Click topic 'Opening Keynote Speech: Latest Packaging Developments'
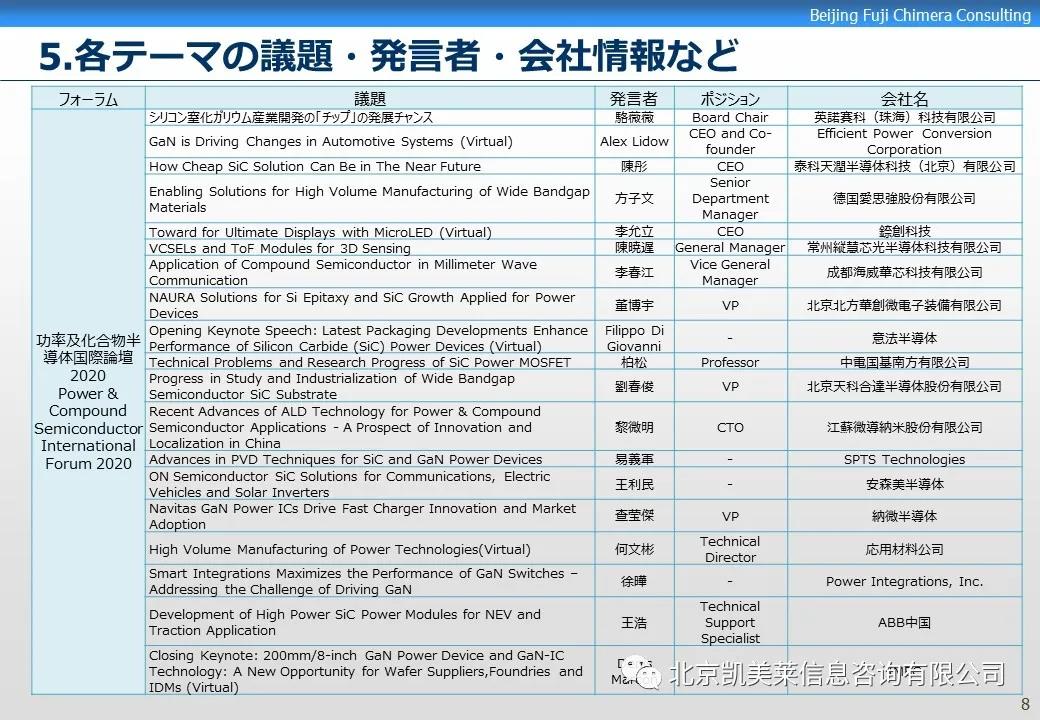 pyautogui.click(x=369, y=338)
